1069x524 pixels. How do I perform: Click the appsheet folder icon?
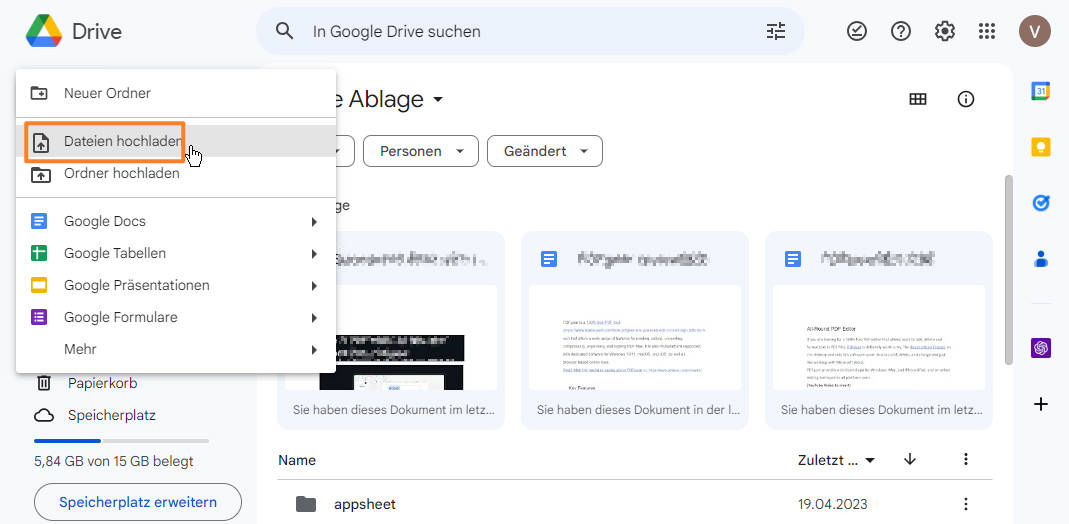[x=306, y=504]
